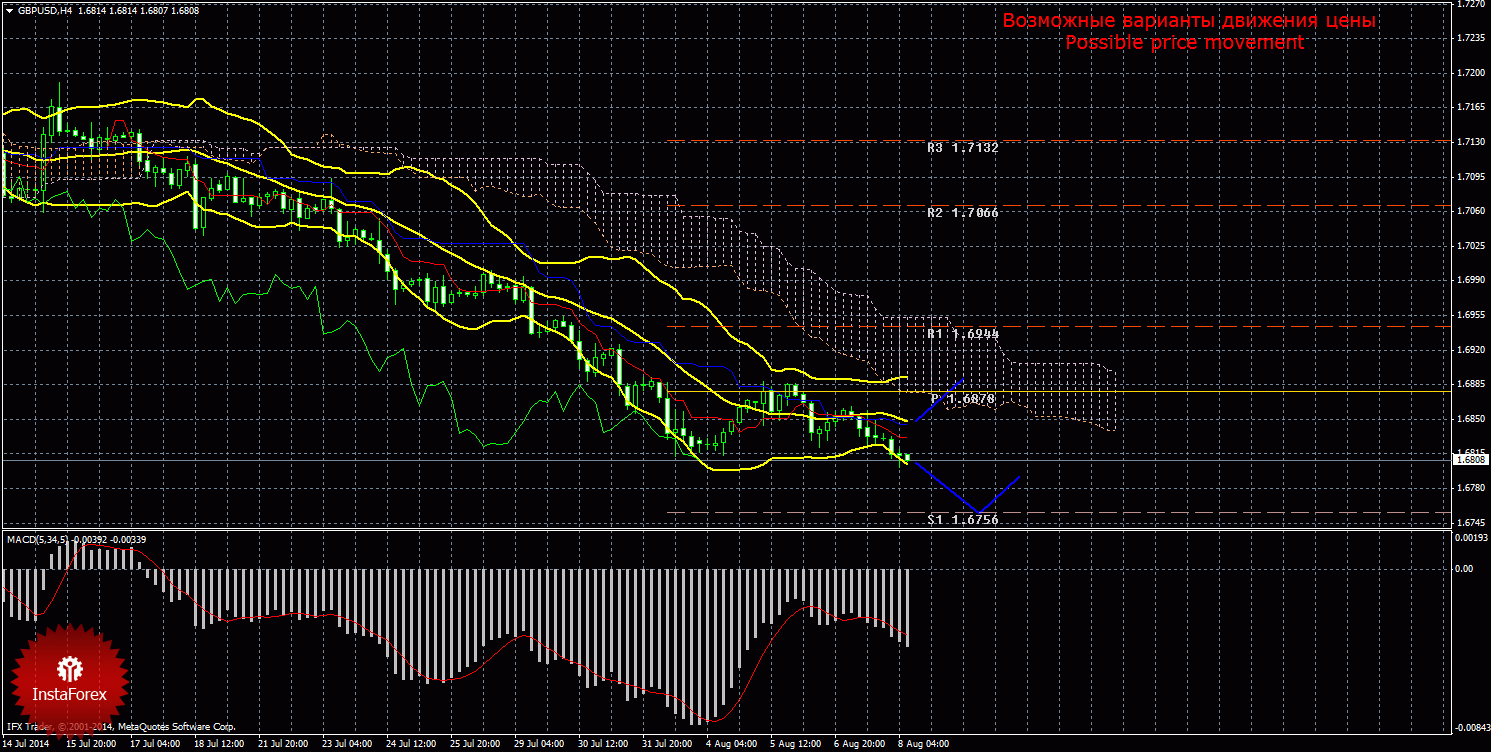
Task: Click the 1.6885 price scale value
Action: pos(1471,384)
